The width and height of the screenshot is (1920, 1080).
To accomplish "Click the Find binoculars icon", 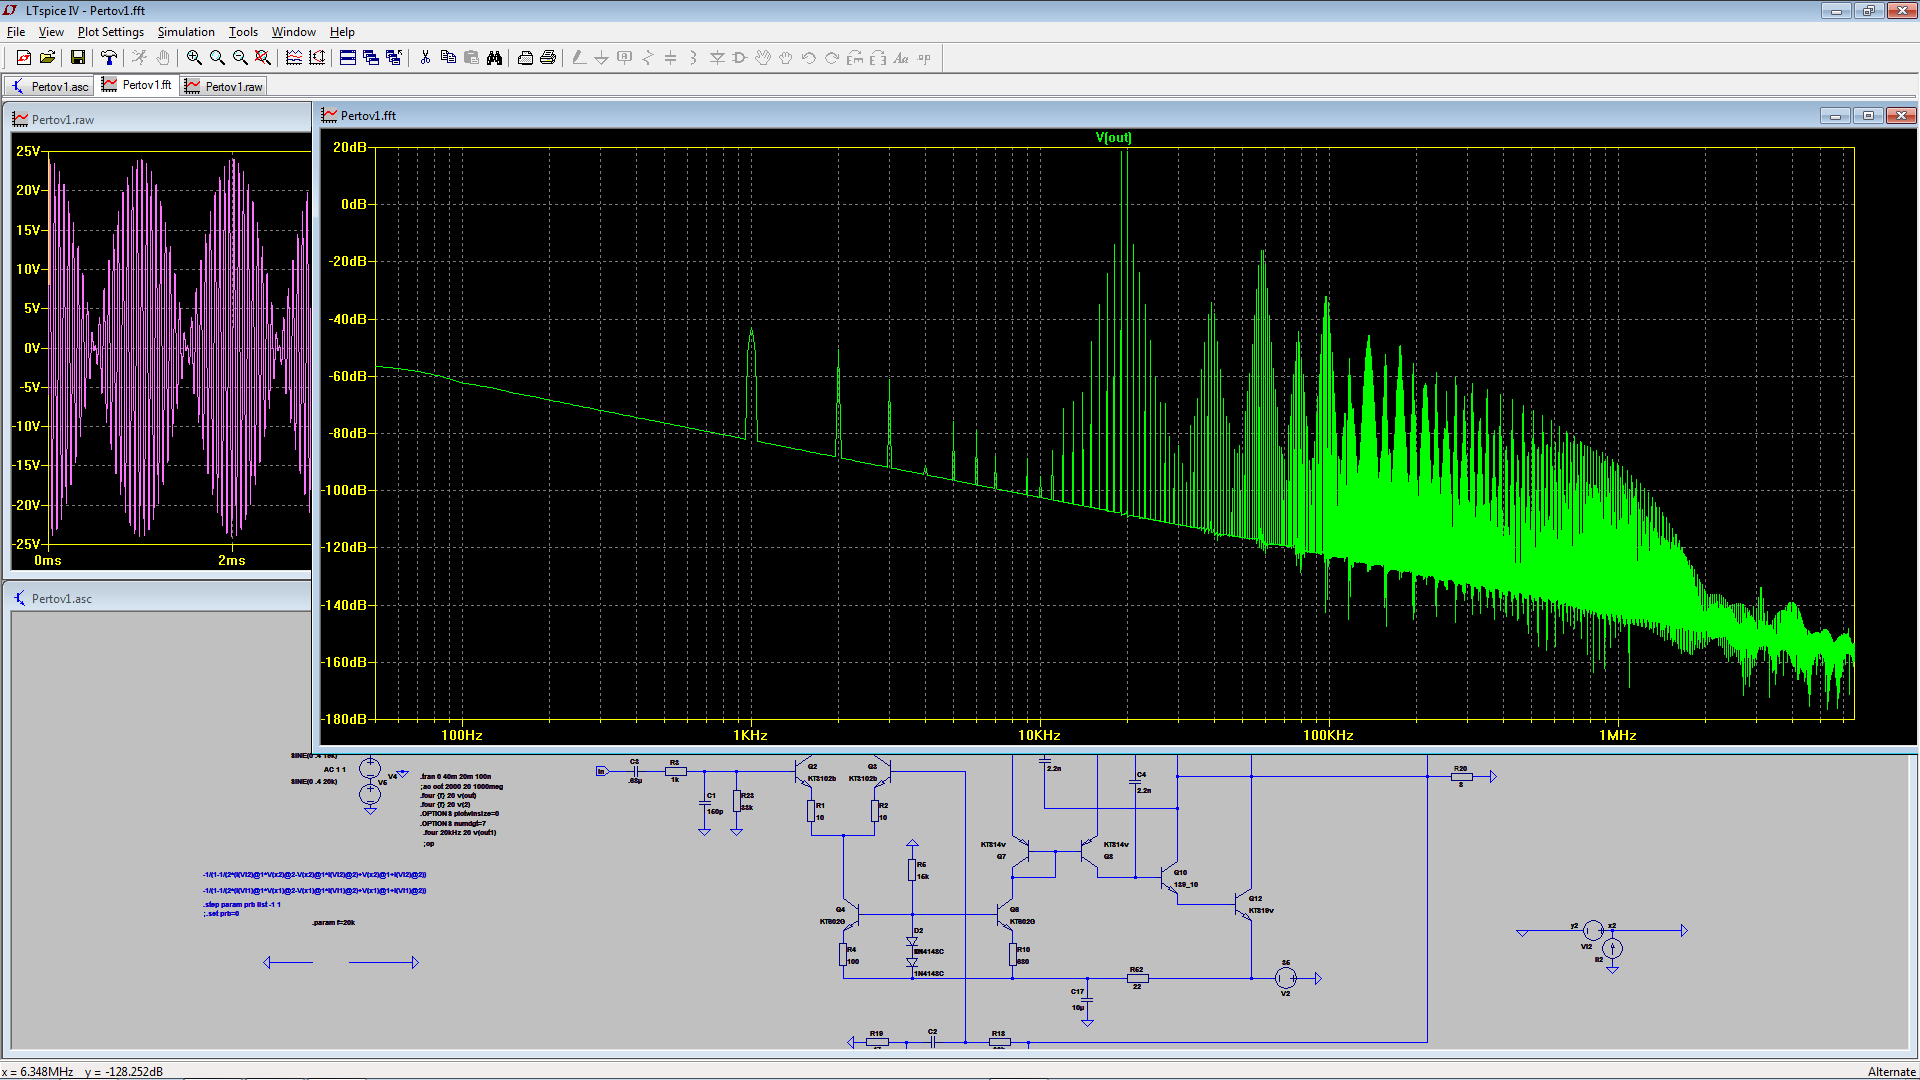I will tap(494, 58).
